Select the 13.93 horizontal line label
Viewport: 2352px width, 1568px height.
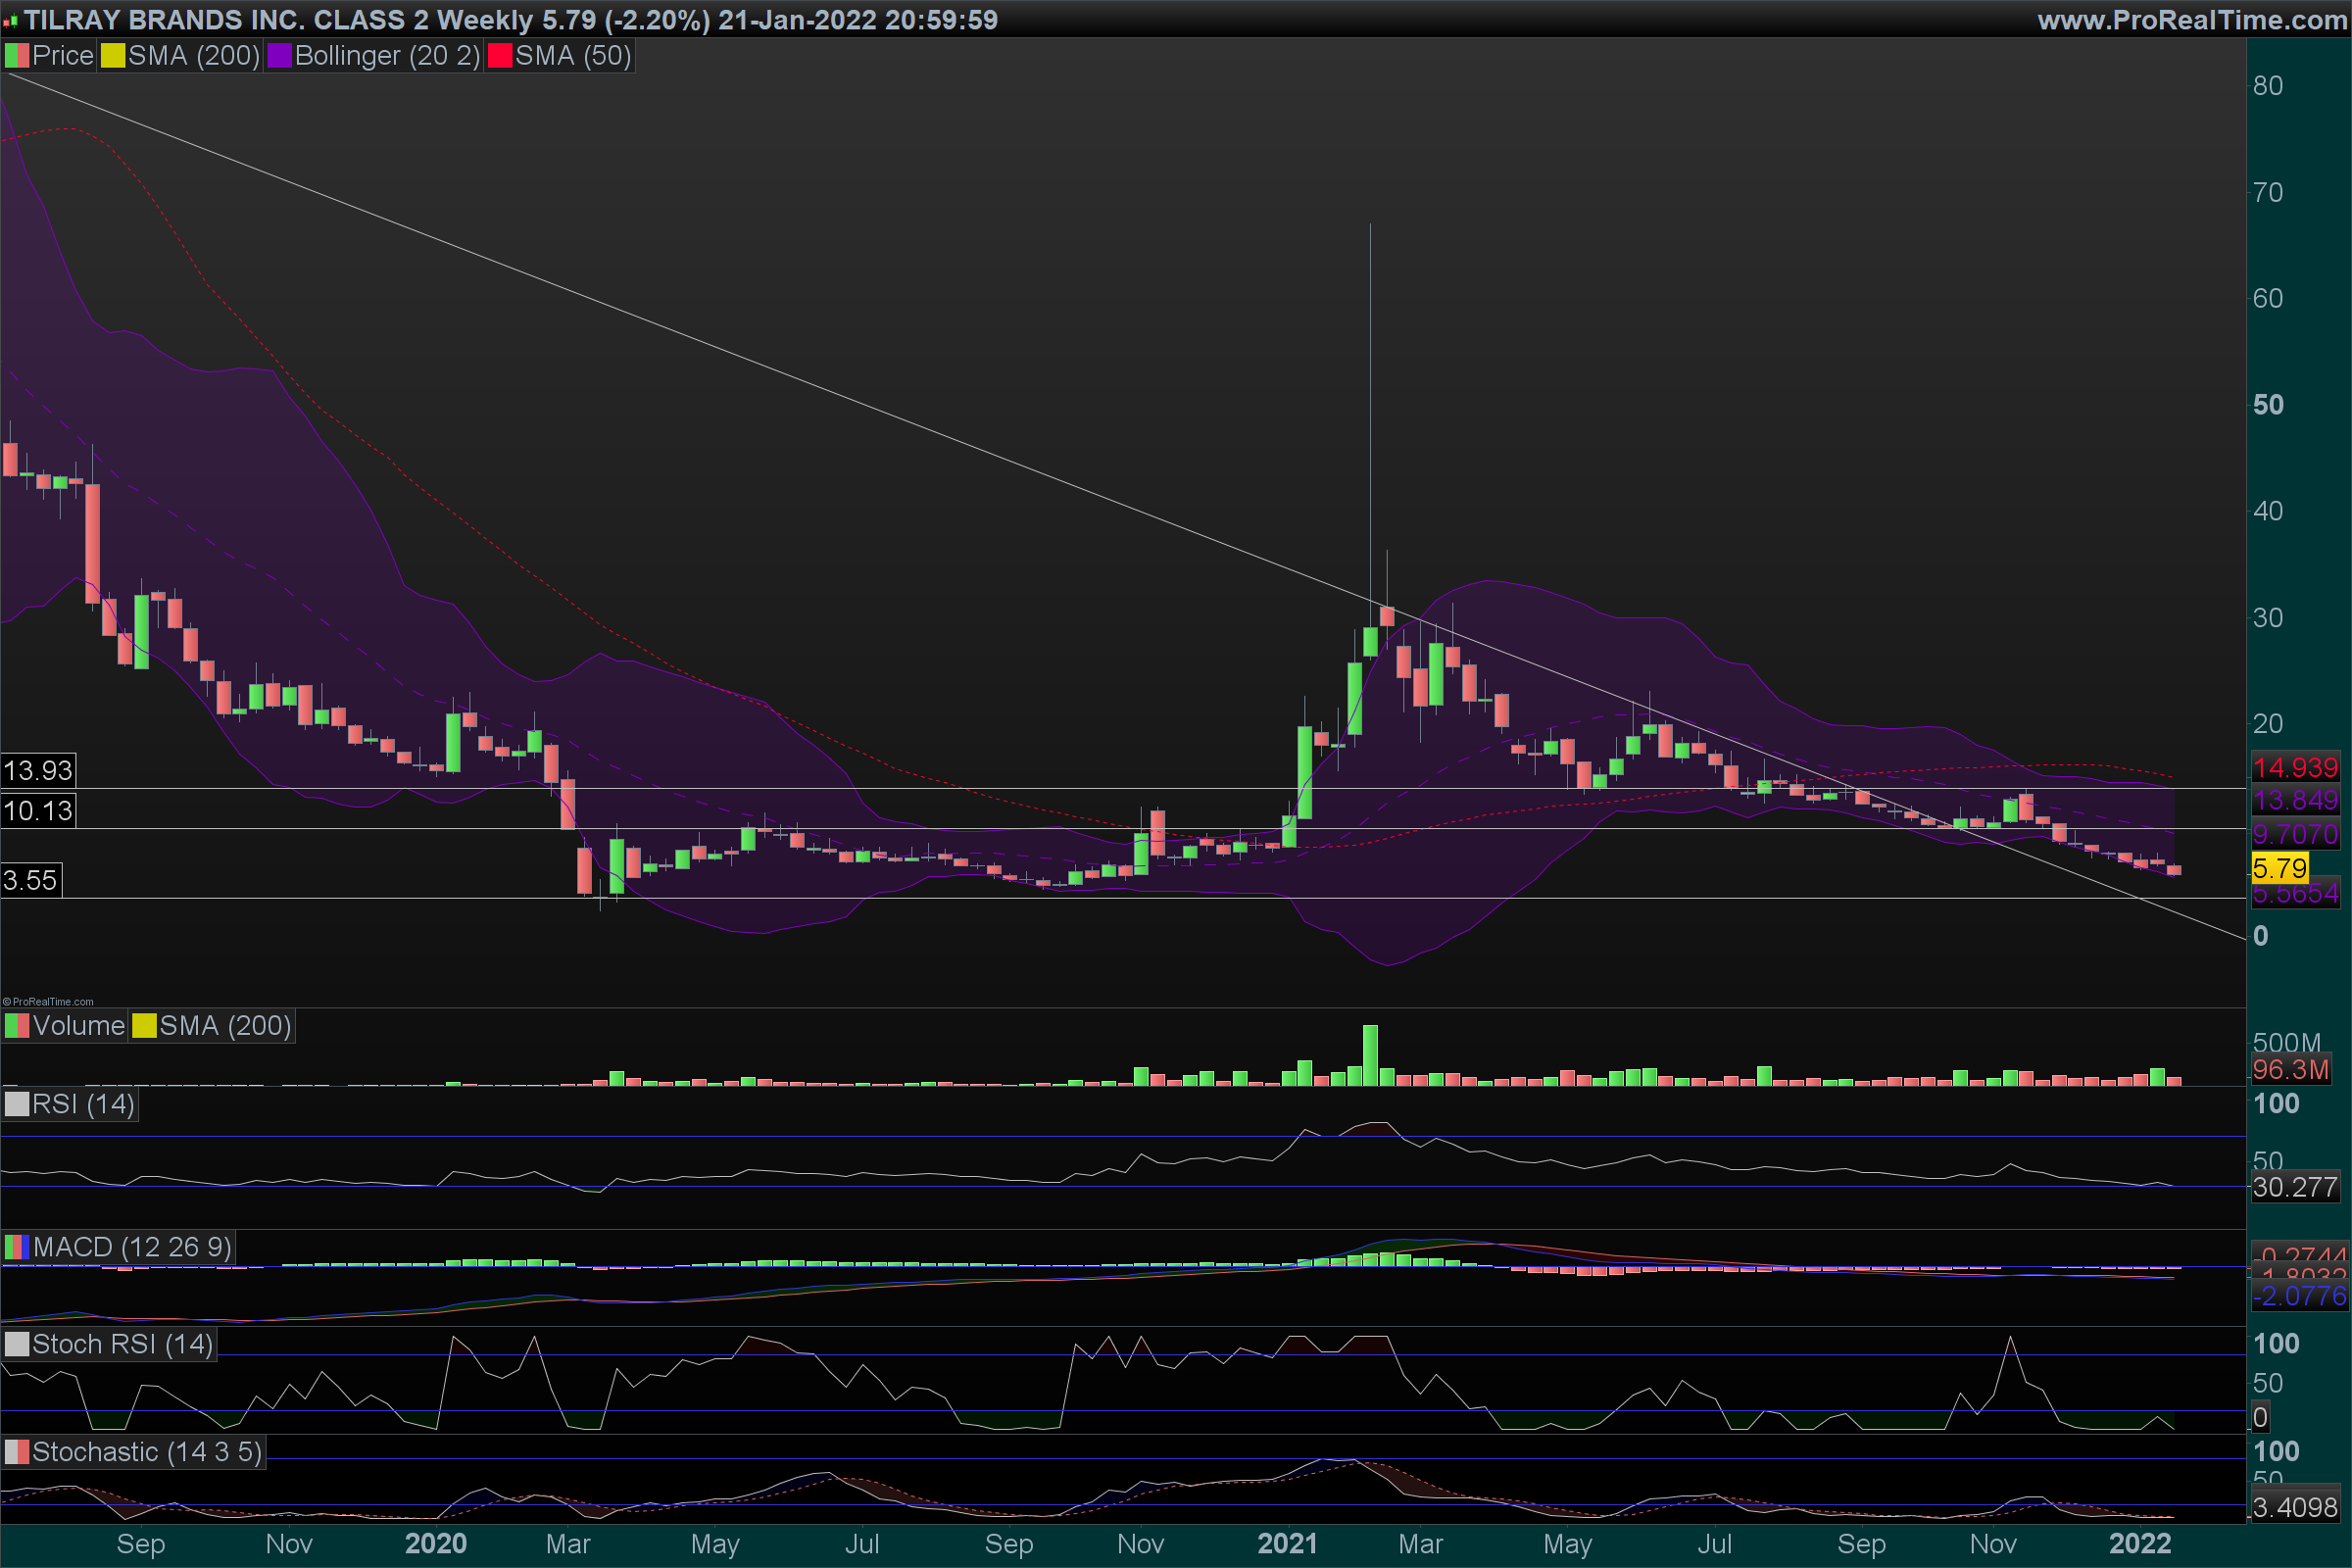(x=38, y=771)
